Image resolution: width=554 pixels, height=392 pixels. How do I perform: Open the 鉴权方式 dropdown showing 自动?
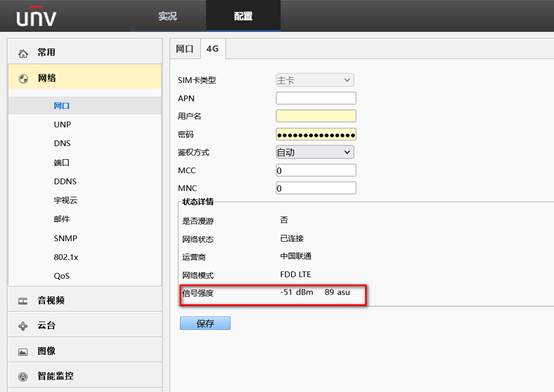[x=314, y=152]
